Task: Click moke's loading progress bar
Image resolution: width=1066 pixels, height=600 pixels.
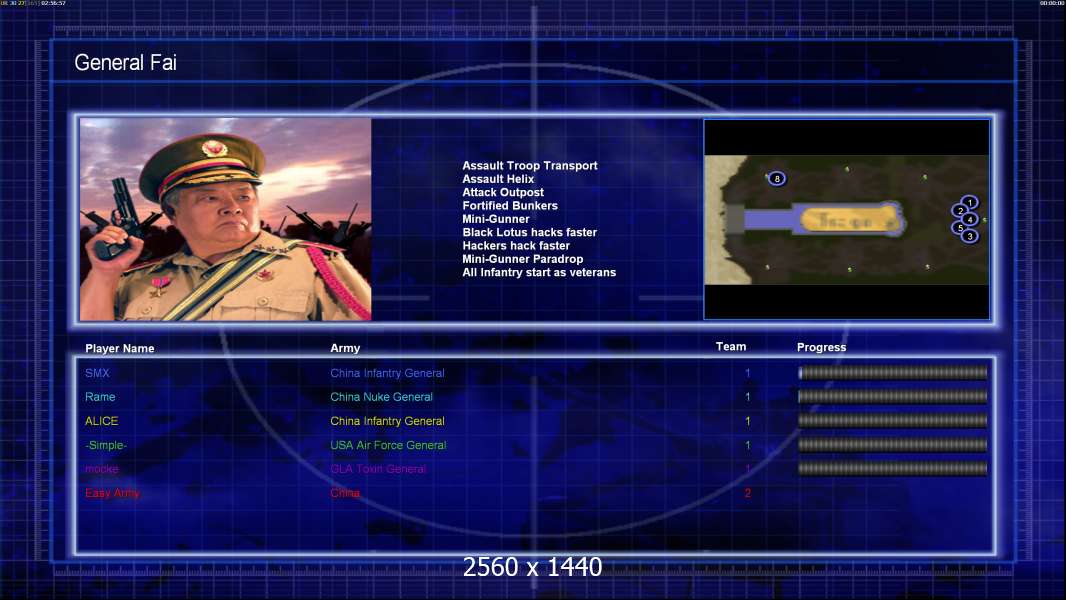Action: 893,468
